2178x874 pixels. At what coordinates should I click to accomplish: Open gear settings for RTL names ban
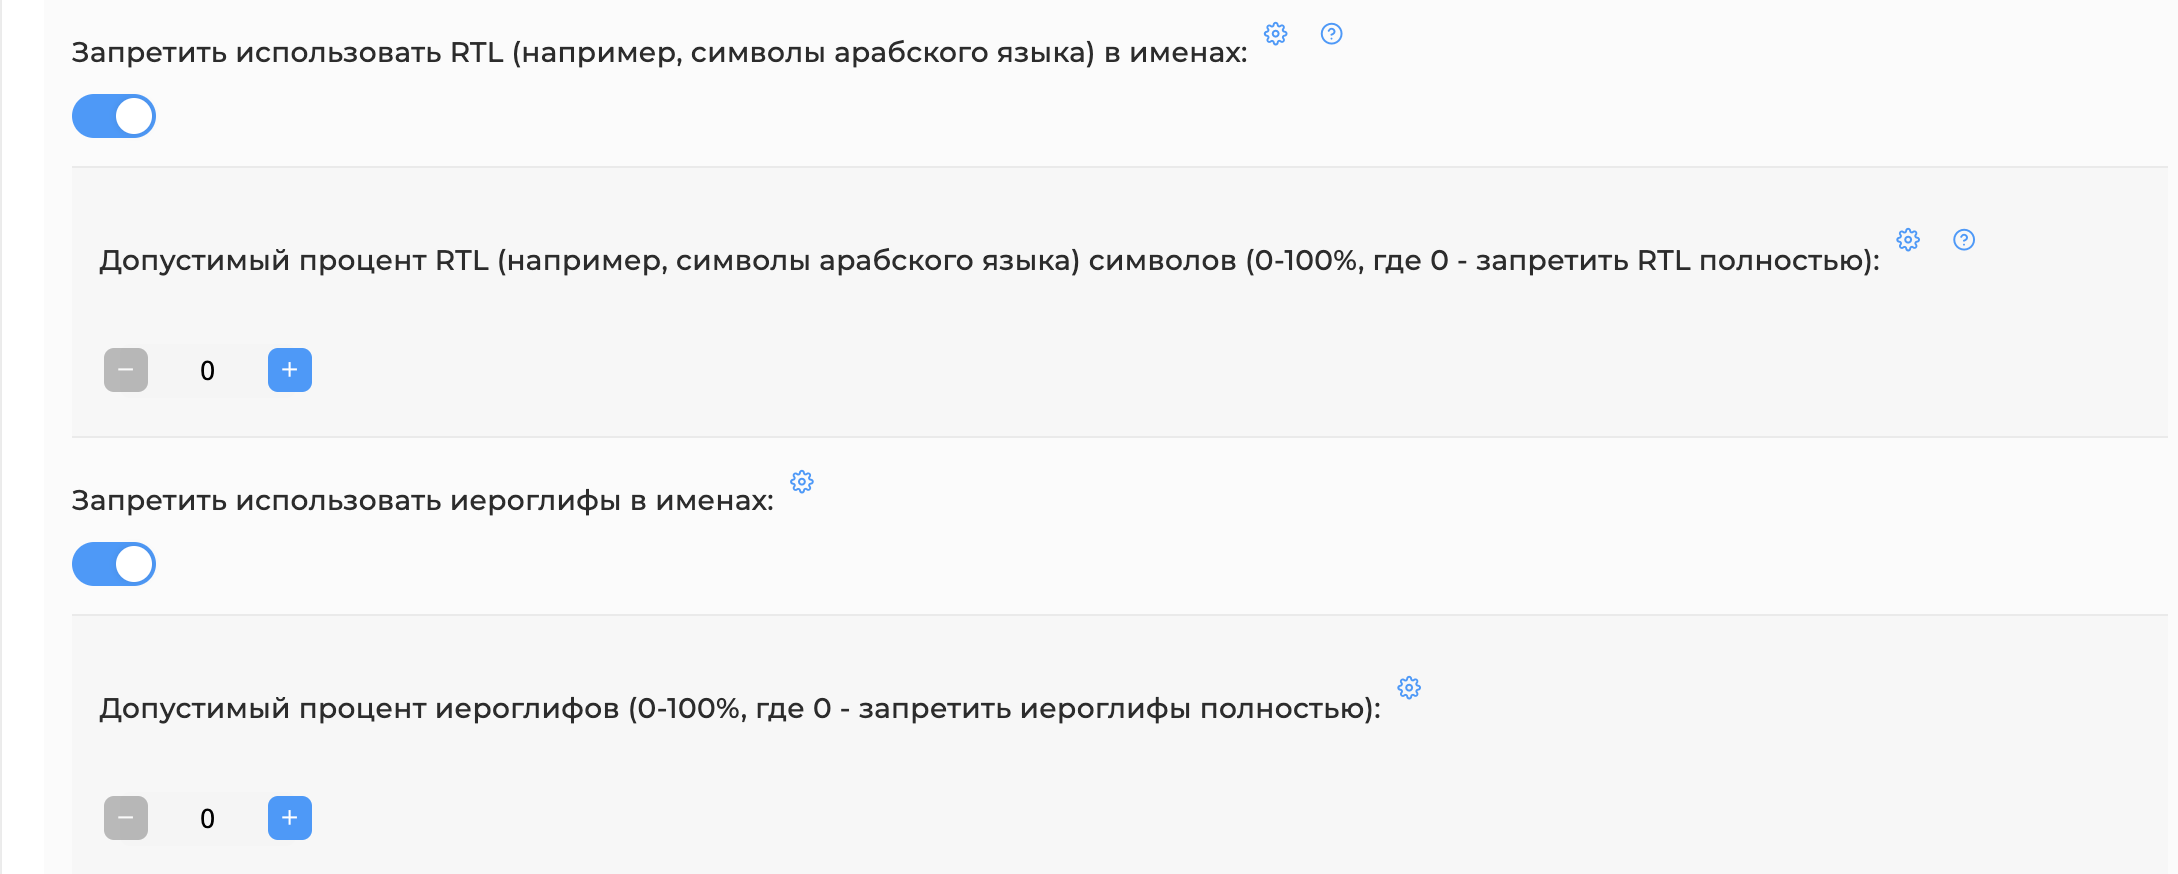pos(1275,34)
